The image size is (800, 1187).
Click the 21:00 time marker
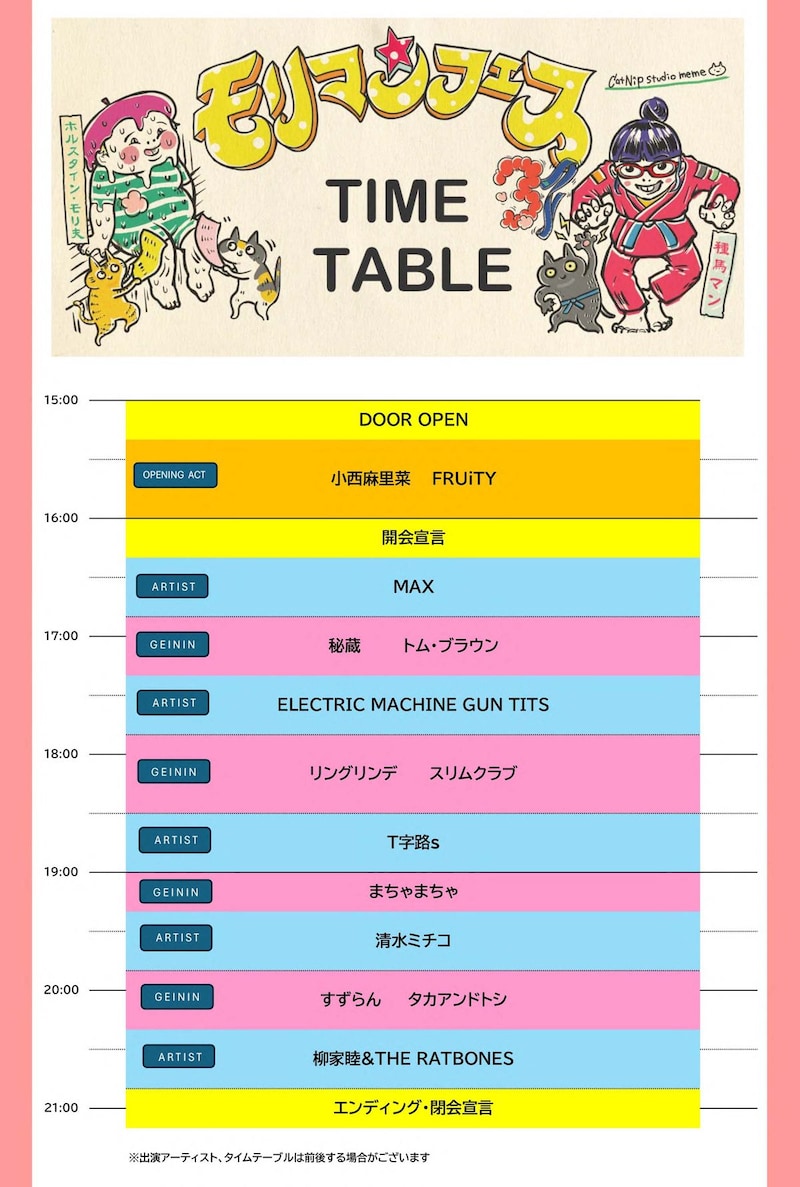click(x=61, y=1108)
